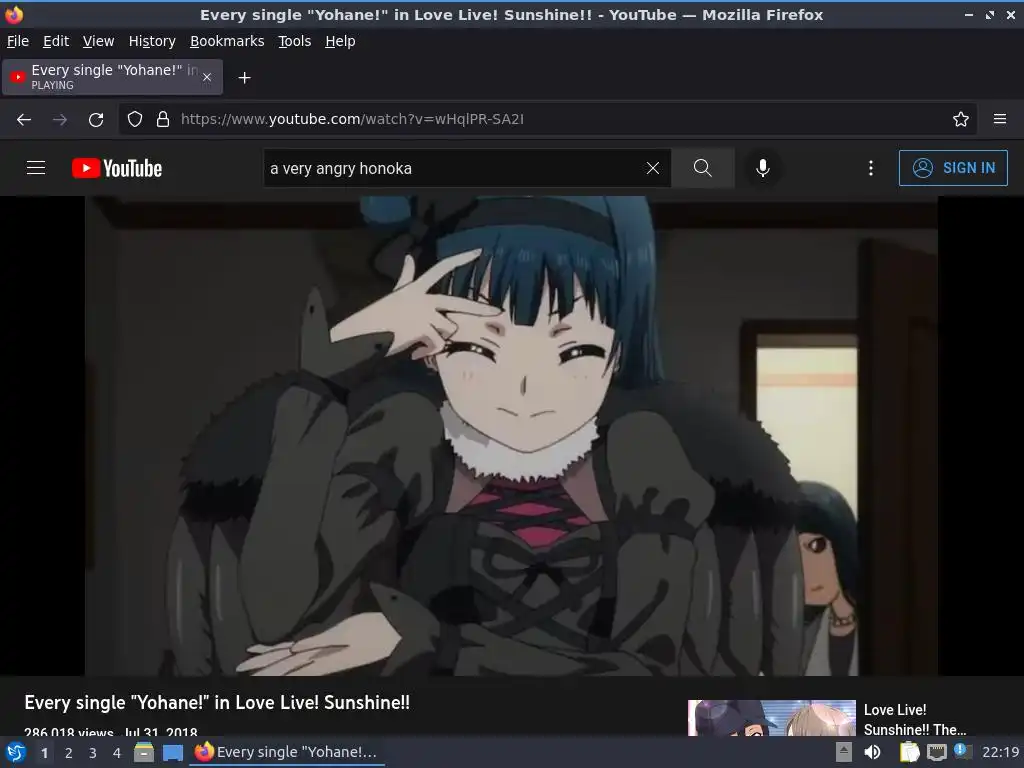Open the taskbar start menu icon

pos(16,752)
